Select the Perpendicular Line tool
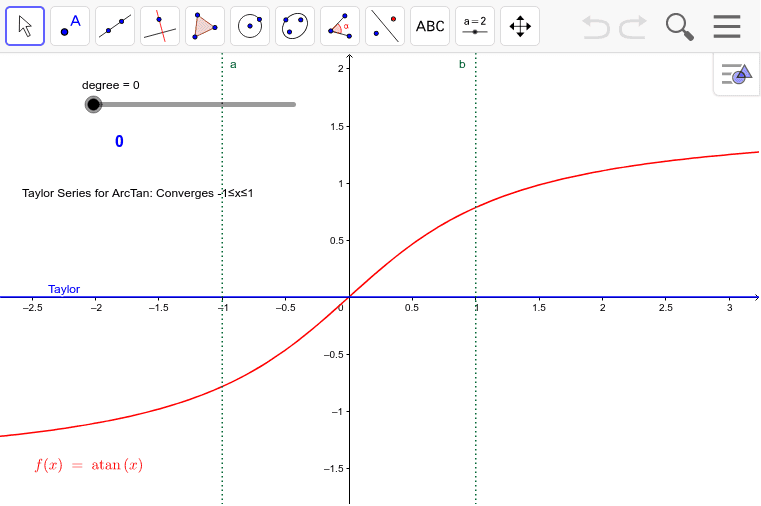This screenshot has width=761, height=506. pos(160,26)
